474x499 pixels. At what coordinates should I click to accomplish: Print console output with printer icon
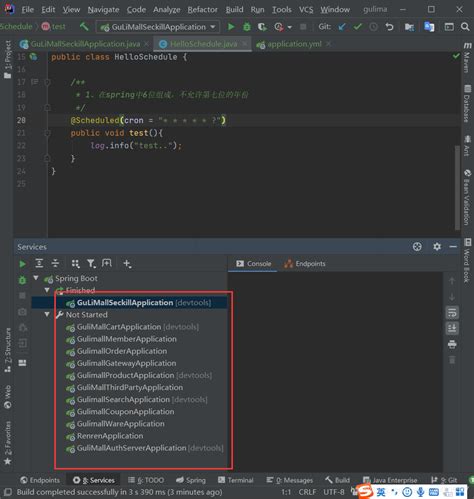pos(452,344)
